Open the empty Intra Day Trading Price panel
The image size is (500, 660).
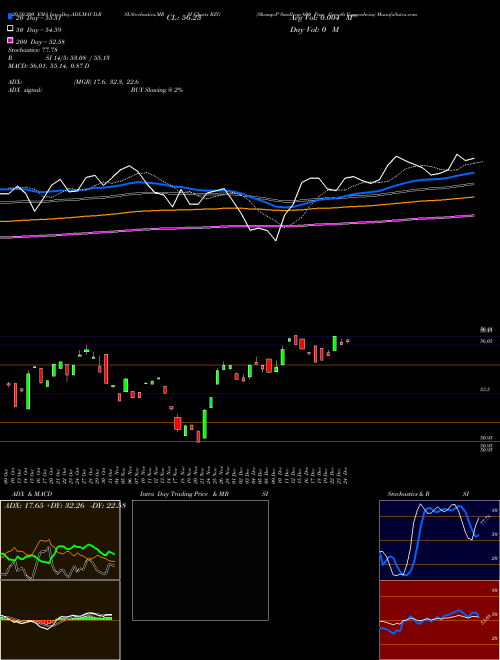coord(200,560)
